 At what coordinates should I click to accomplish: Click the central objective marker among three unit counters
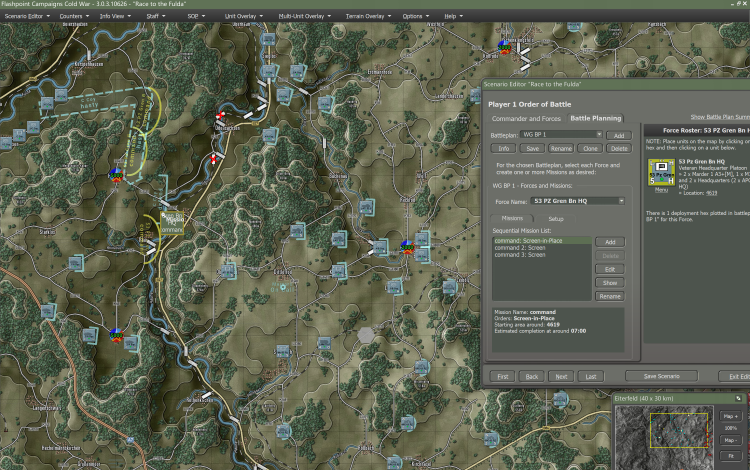click(408, 247)
